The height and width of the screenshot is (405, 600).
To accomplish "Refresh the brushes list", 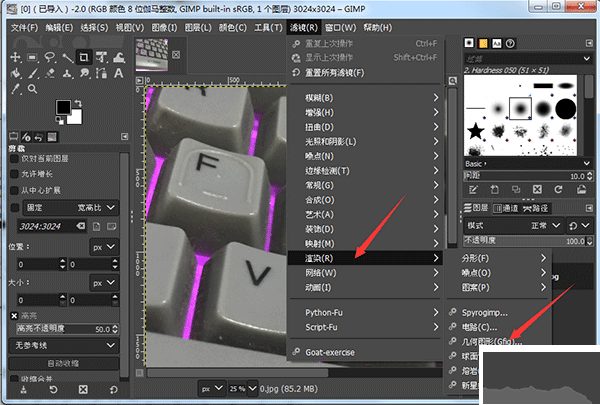I will pyautogui.click(x=558, y=189).
